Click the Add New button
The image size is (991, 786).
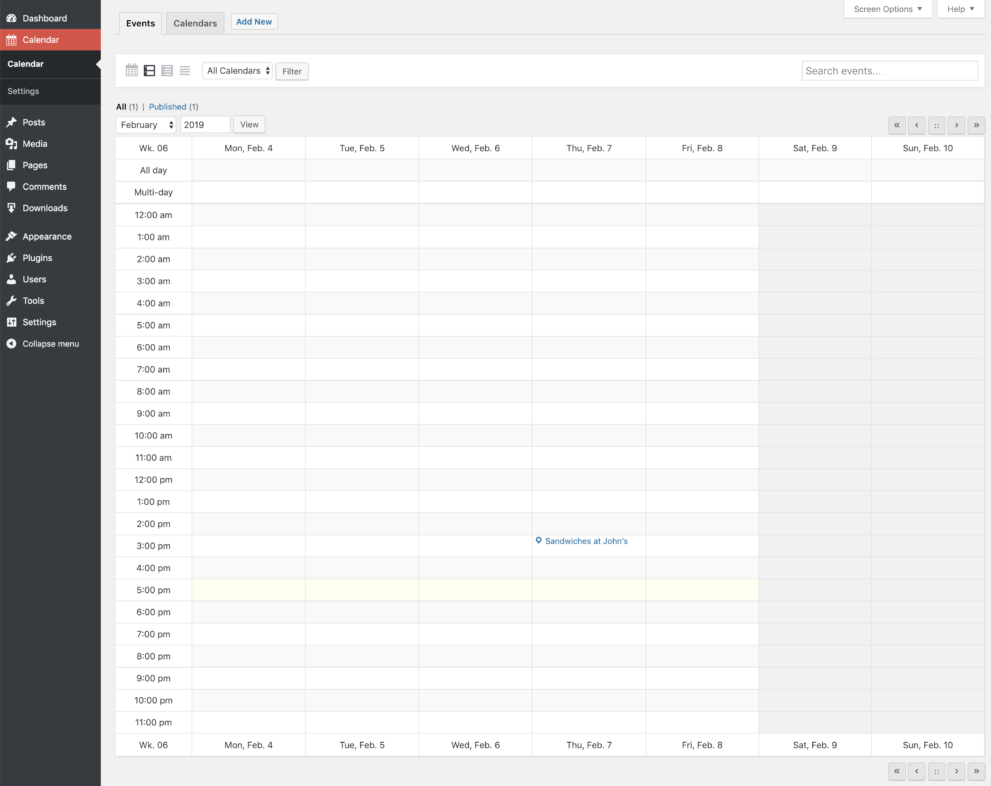(x=254, y=22)
